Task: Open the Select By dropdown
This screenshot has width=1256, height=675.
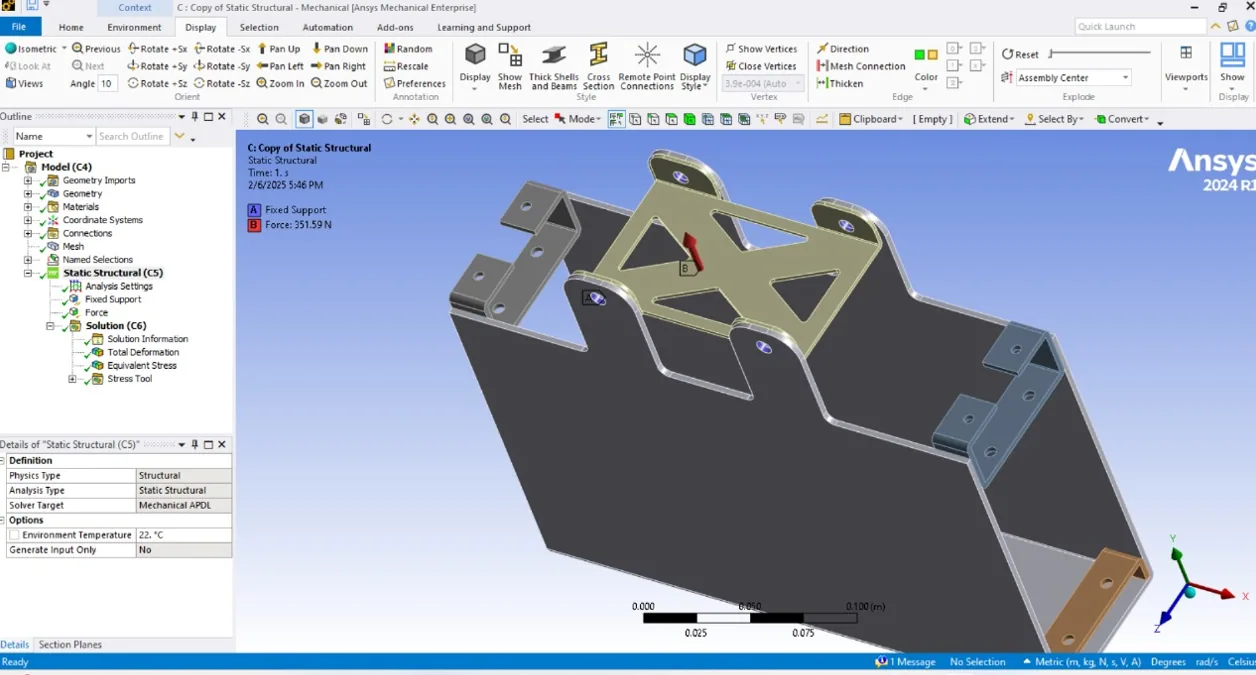Action: [x=1053, y=119]
